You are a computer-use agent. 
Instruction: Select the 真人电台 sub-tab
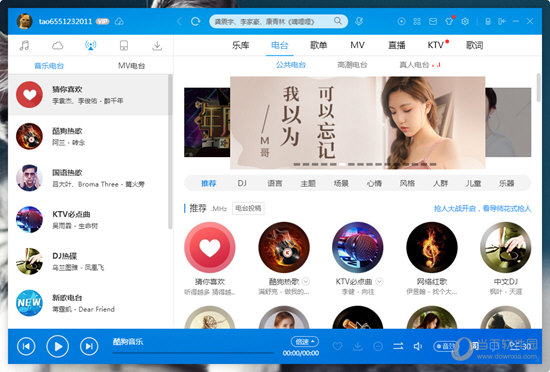[414, 65]
